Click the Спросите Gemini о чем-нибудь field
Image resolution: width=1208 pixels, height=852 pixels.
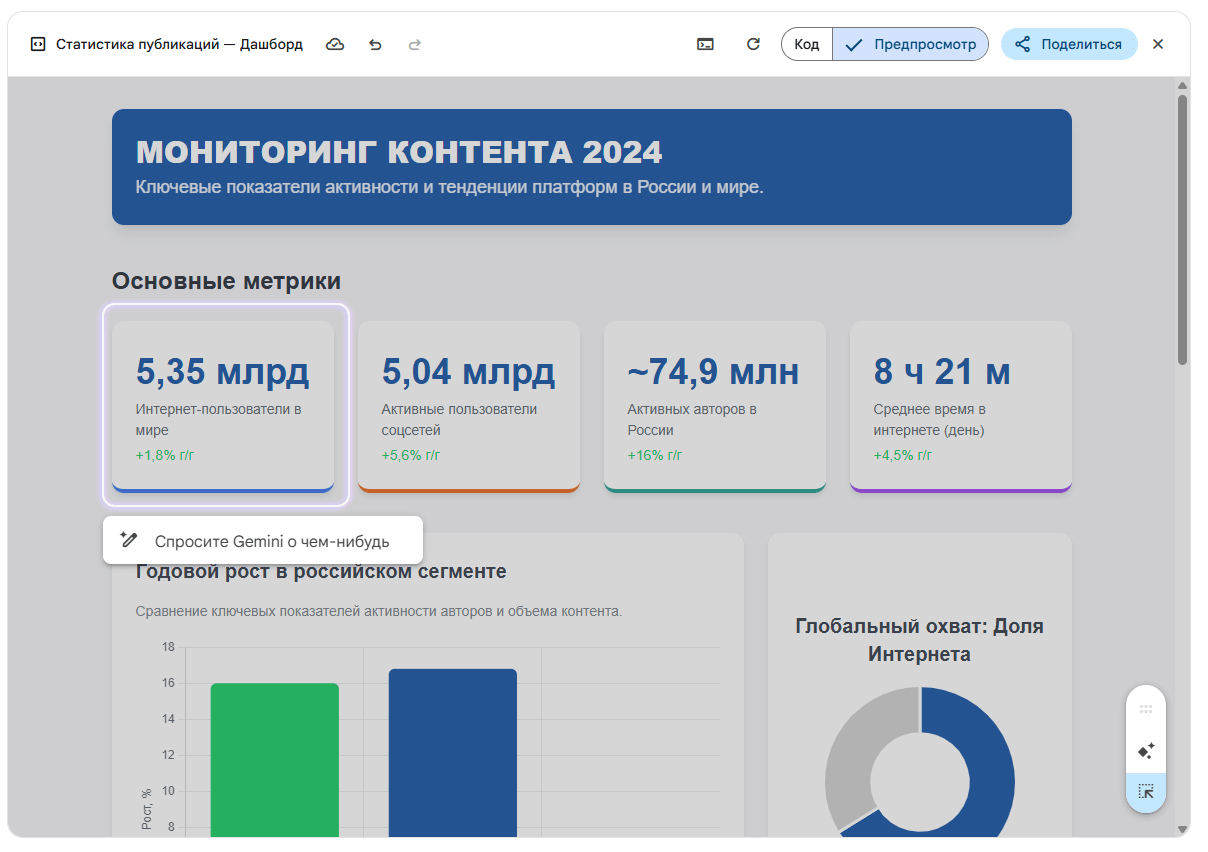click(271, 541)
